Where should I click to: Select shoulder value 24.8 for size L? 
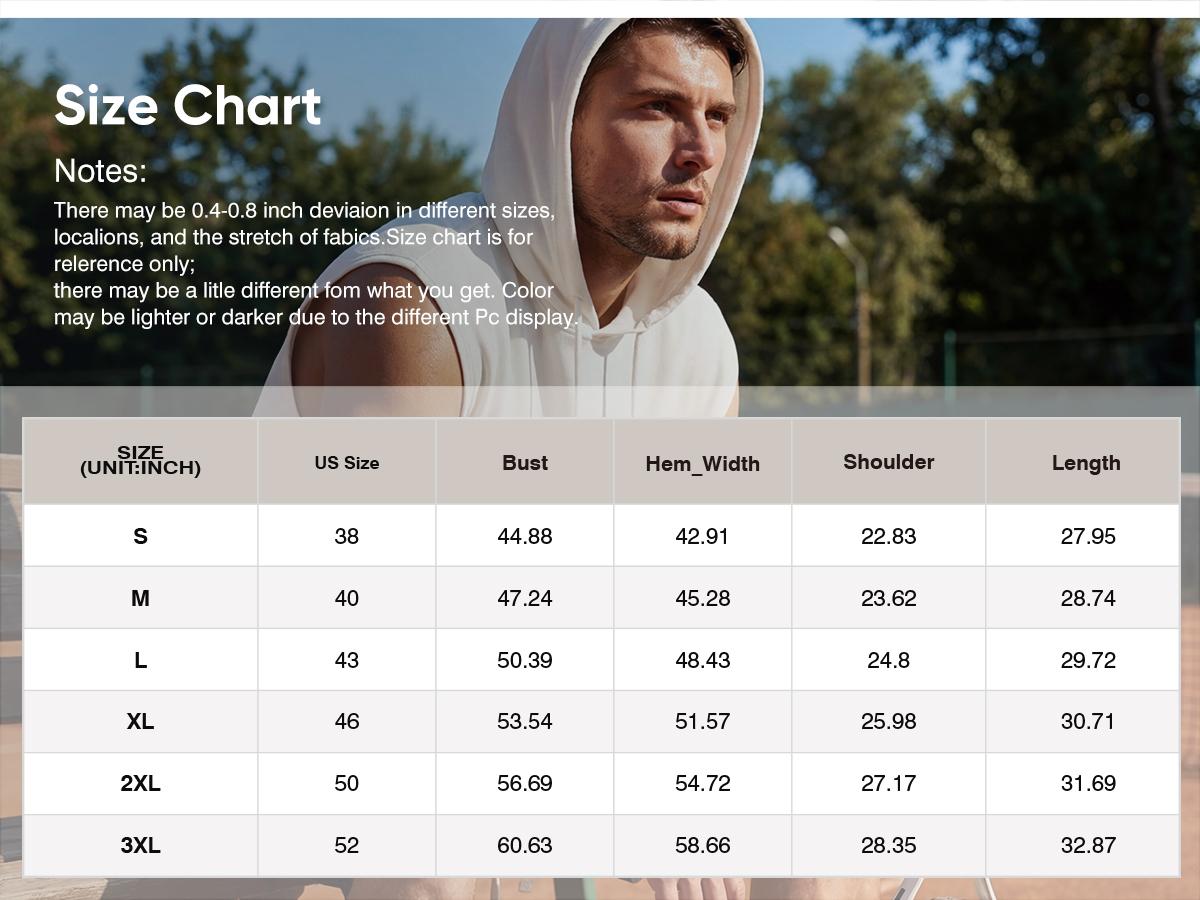[888, 660]
